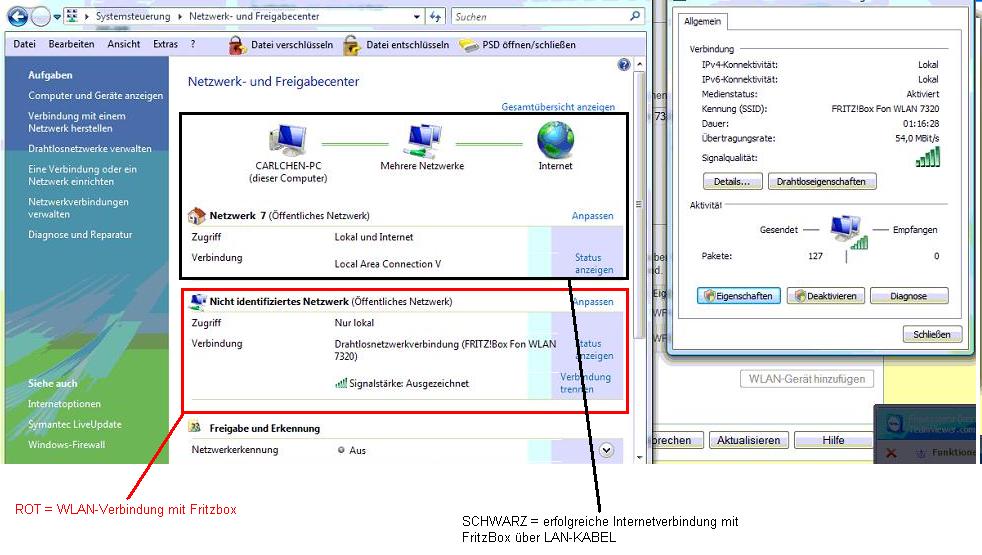Expand the Netzwerkerkennung chevron
Screen dimensions: 982x555
point(606,450)
